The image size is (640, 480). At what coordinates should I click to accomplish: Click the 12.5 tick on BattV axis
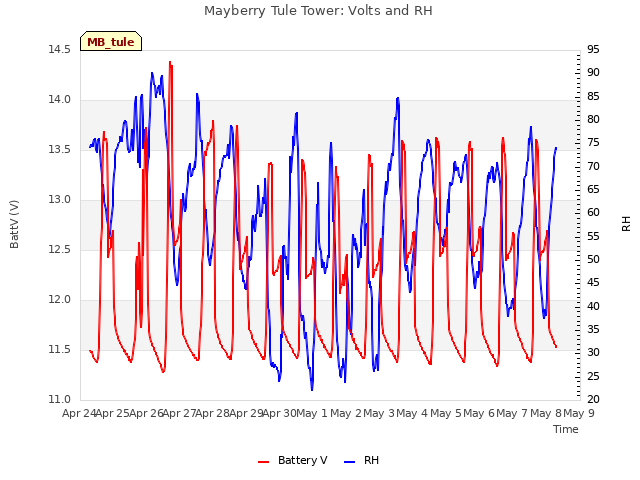(x=59, y=250)
